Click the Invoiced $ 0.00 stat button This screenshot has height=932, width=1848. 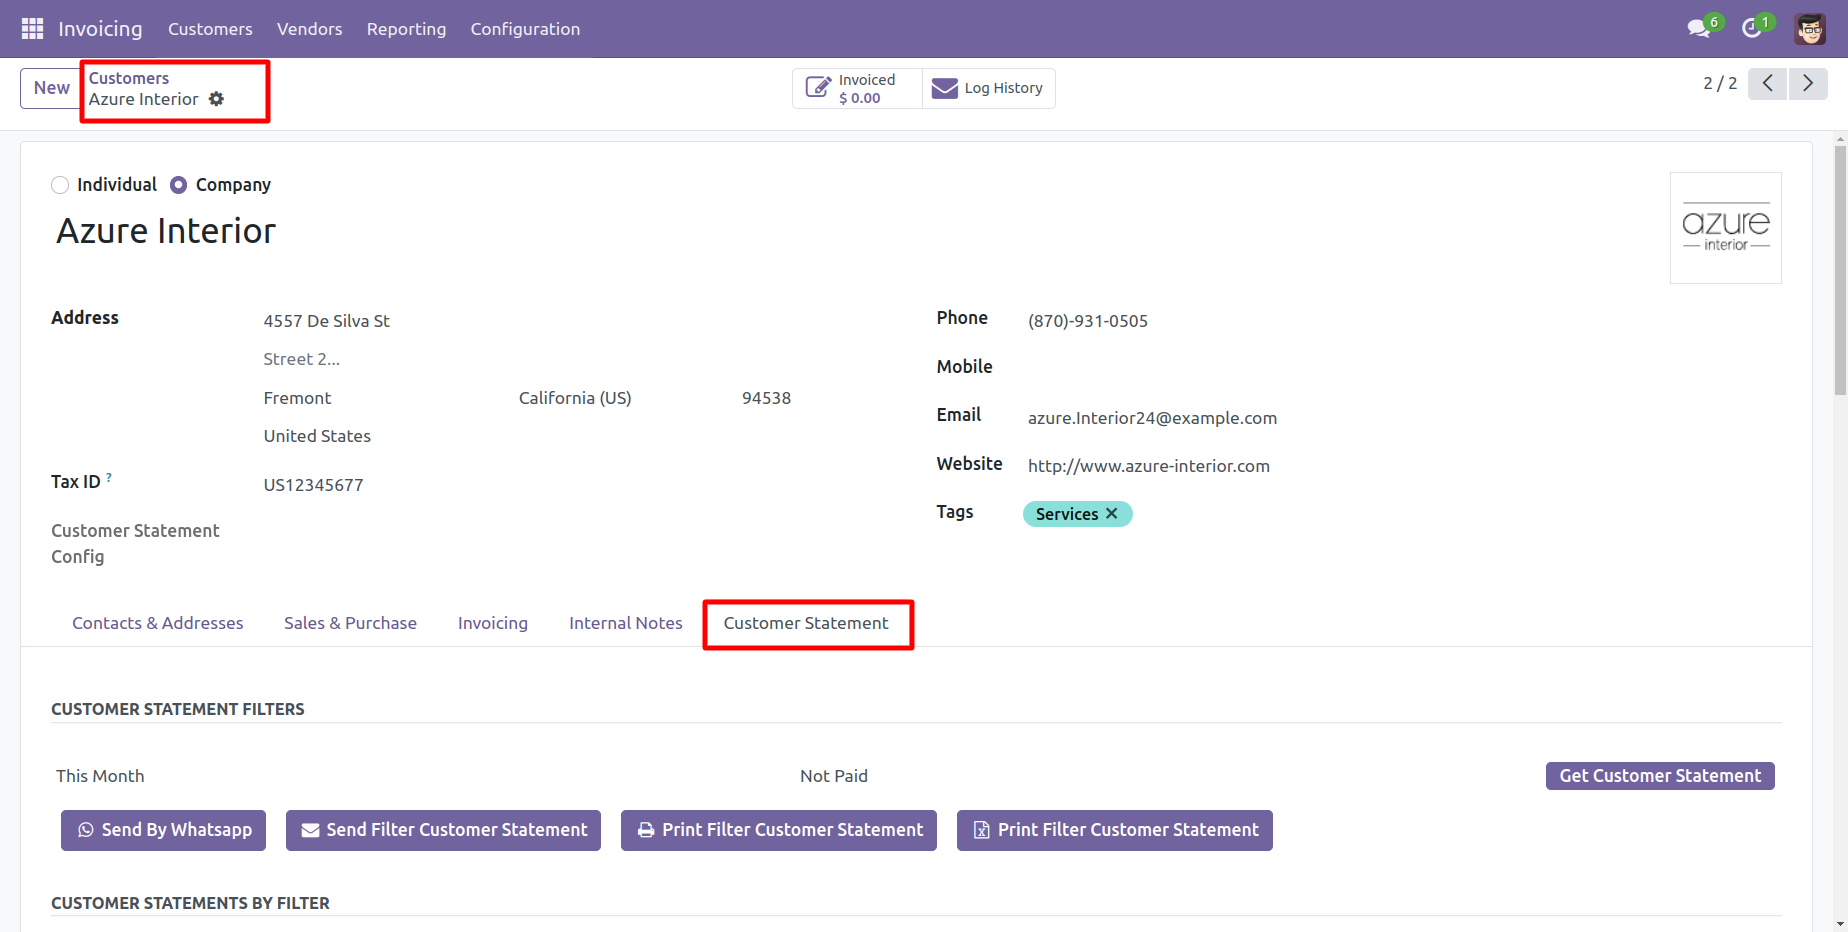(857, 88)
